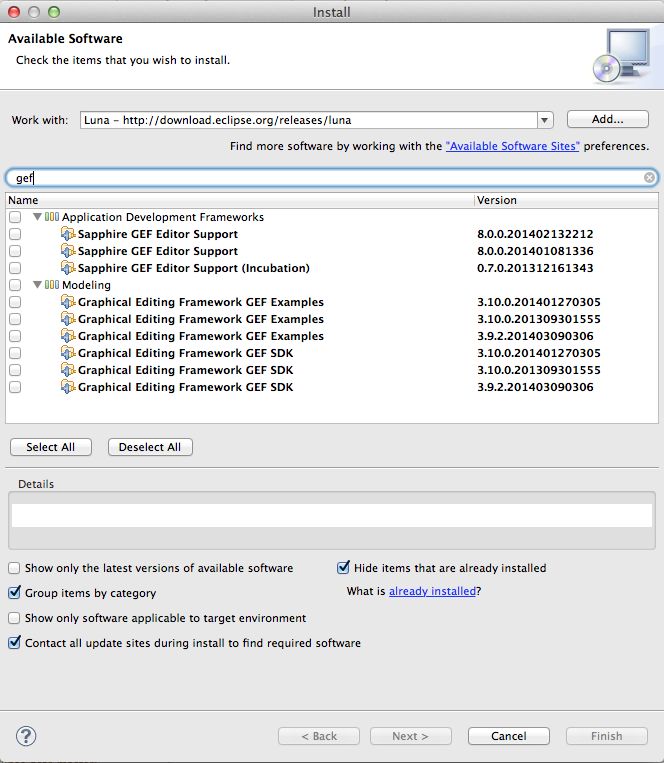Click the Sapphire GEF Editor Support 8.0.0.201402132212 feature icon

(x=68, y=234)
